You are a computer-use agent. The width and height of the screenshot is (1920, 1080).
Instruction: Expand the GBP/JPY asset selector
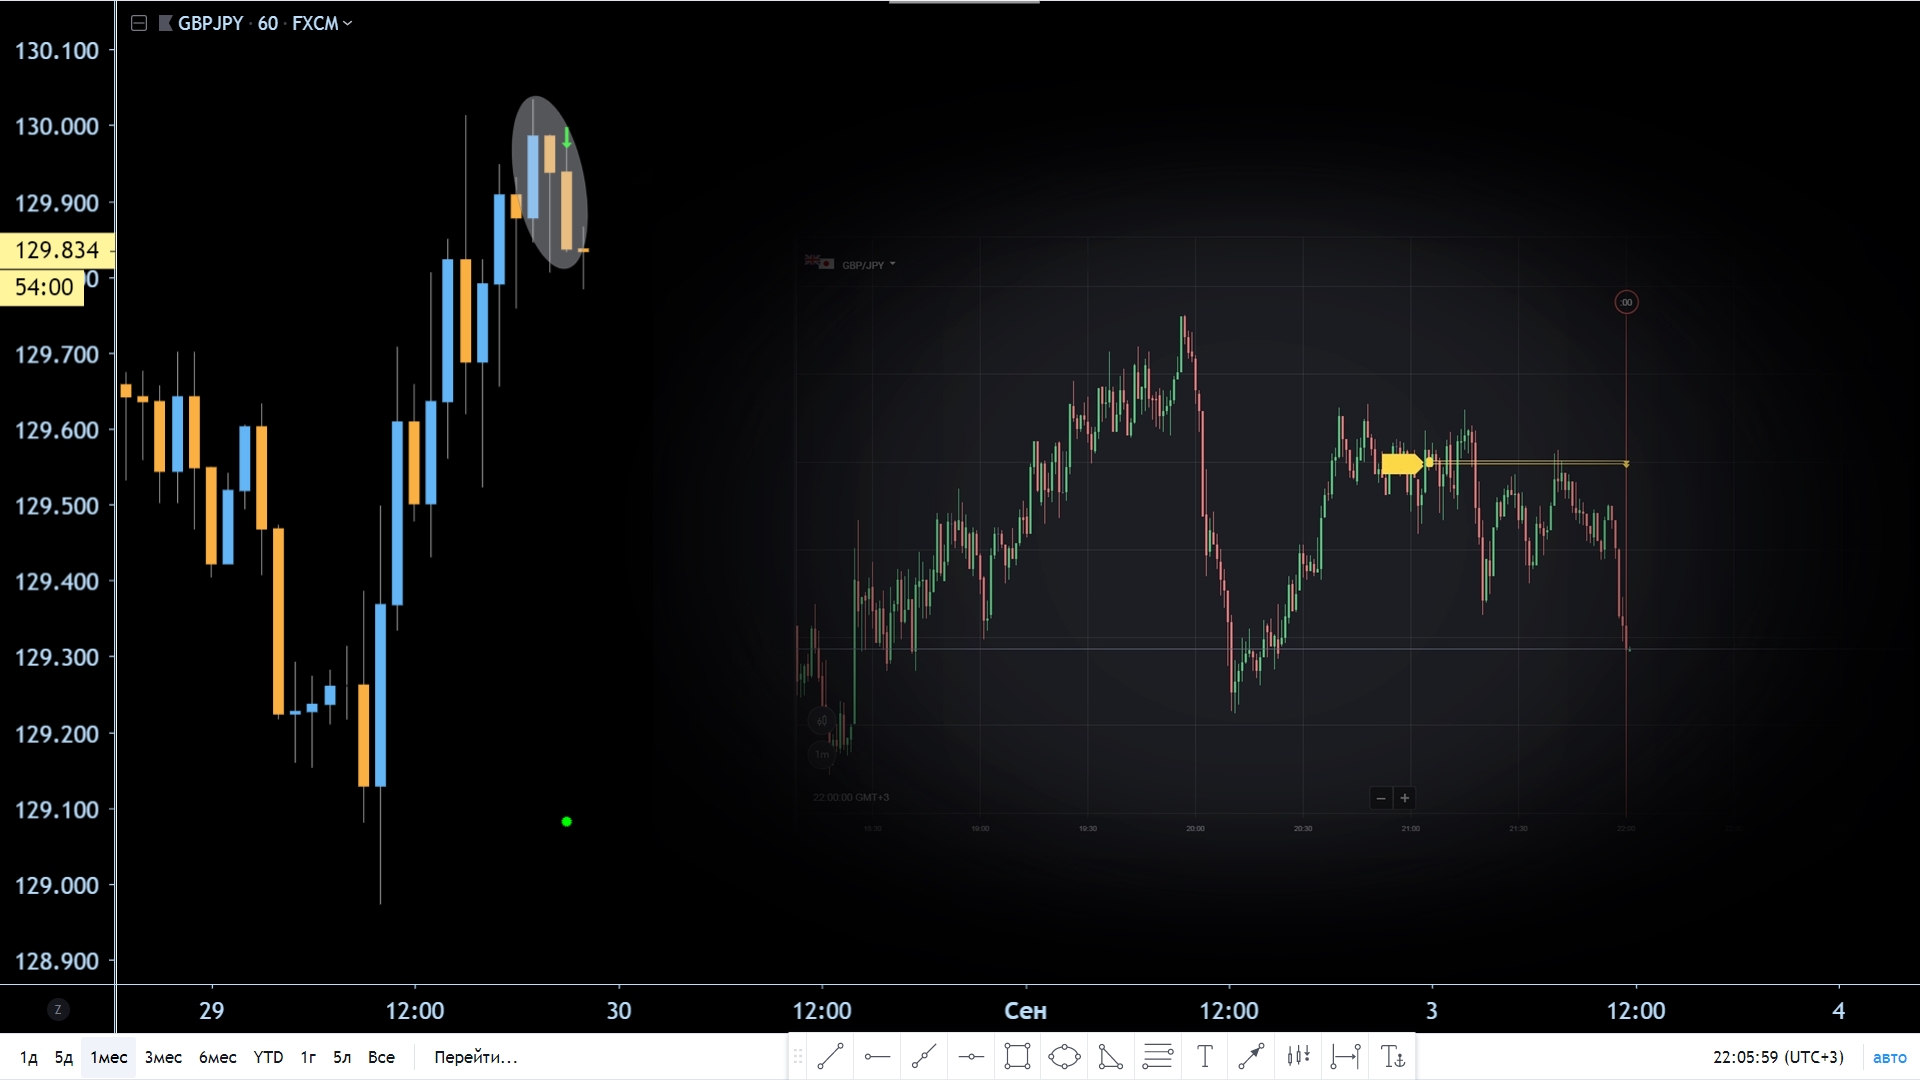coord(865,265)
